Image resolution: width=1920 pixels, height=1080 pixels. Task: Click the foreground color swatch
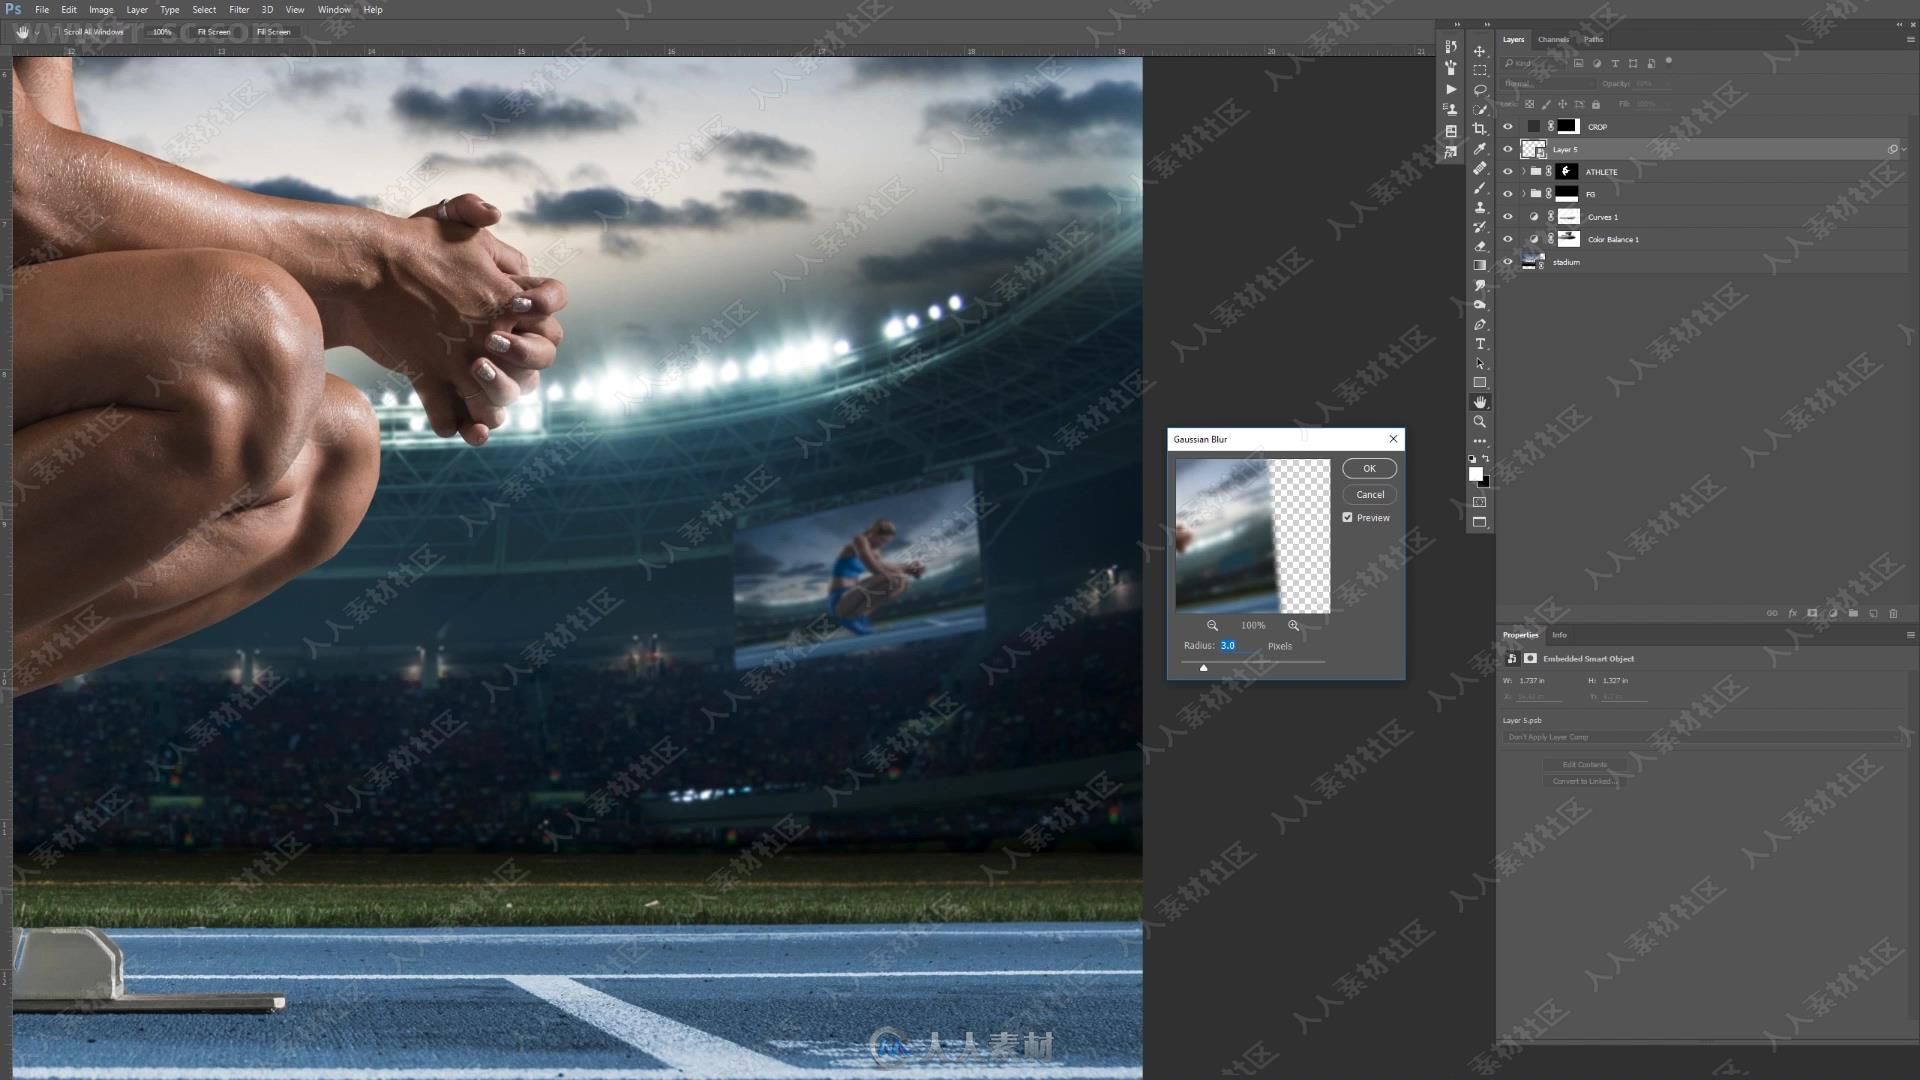point(1475,474)
